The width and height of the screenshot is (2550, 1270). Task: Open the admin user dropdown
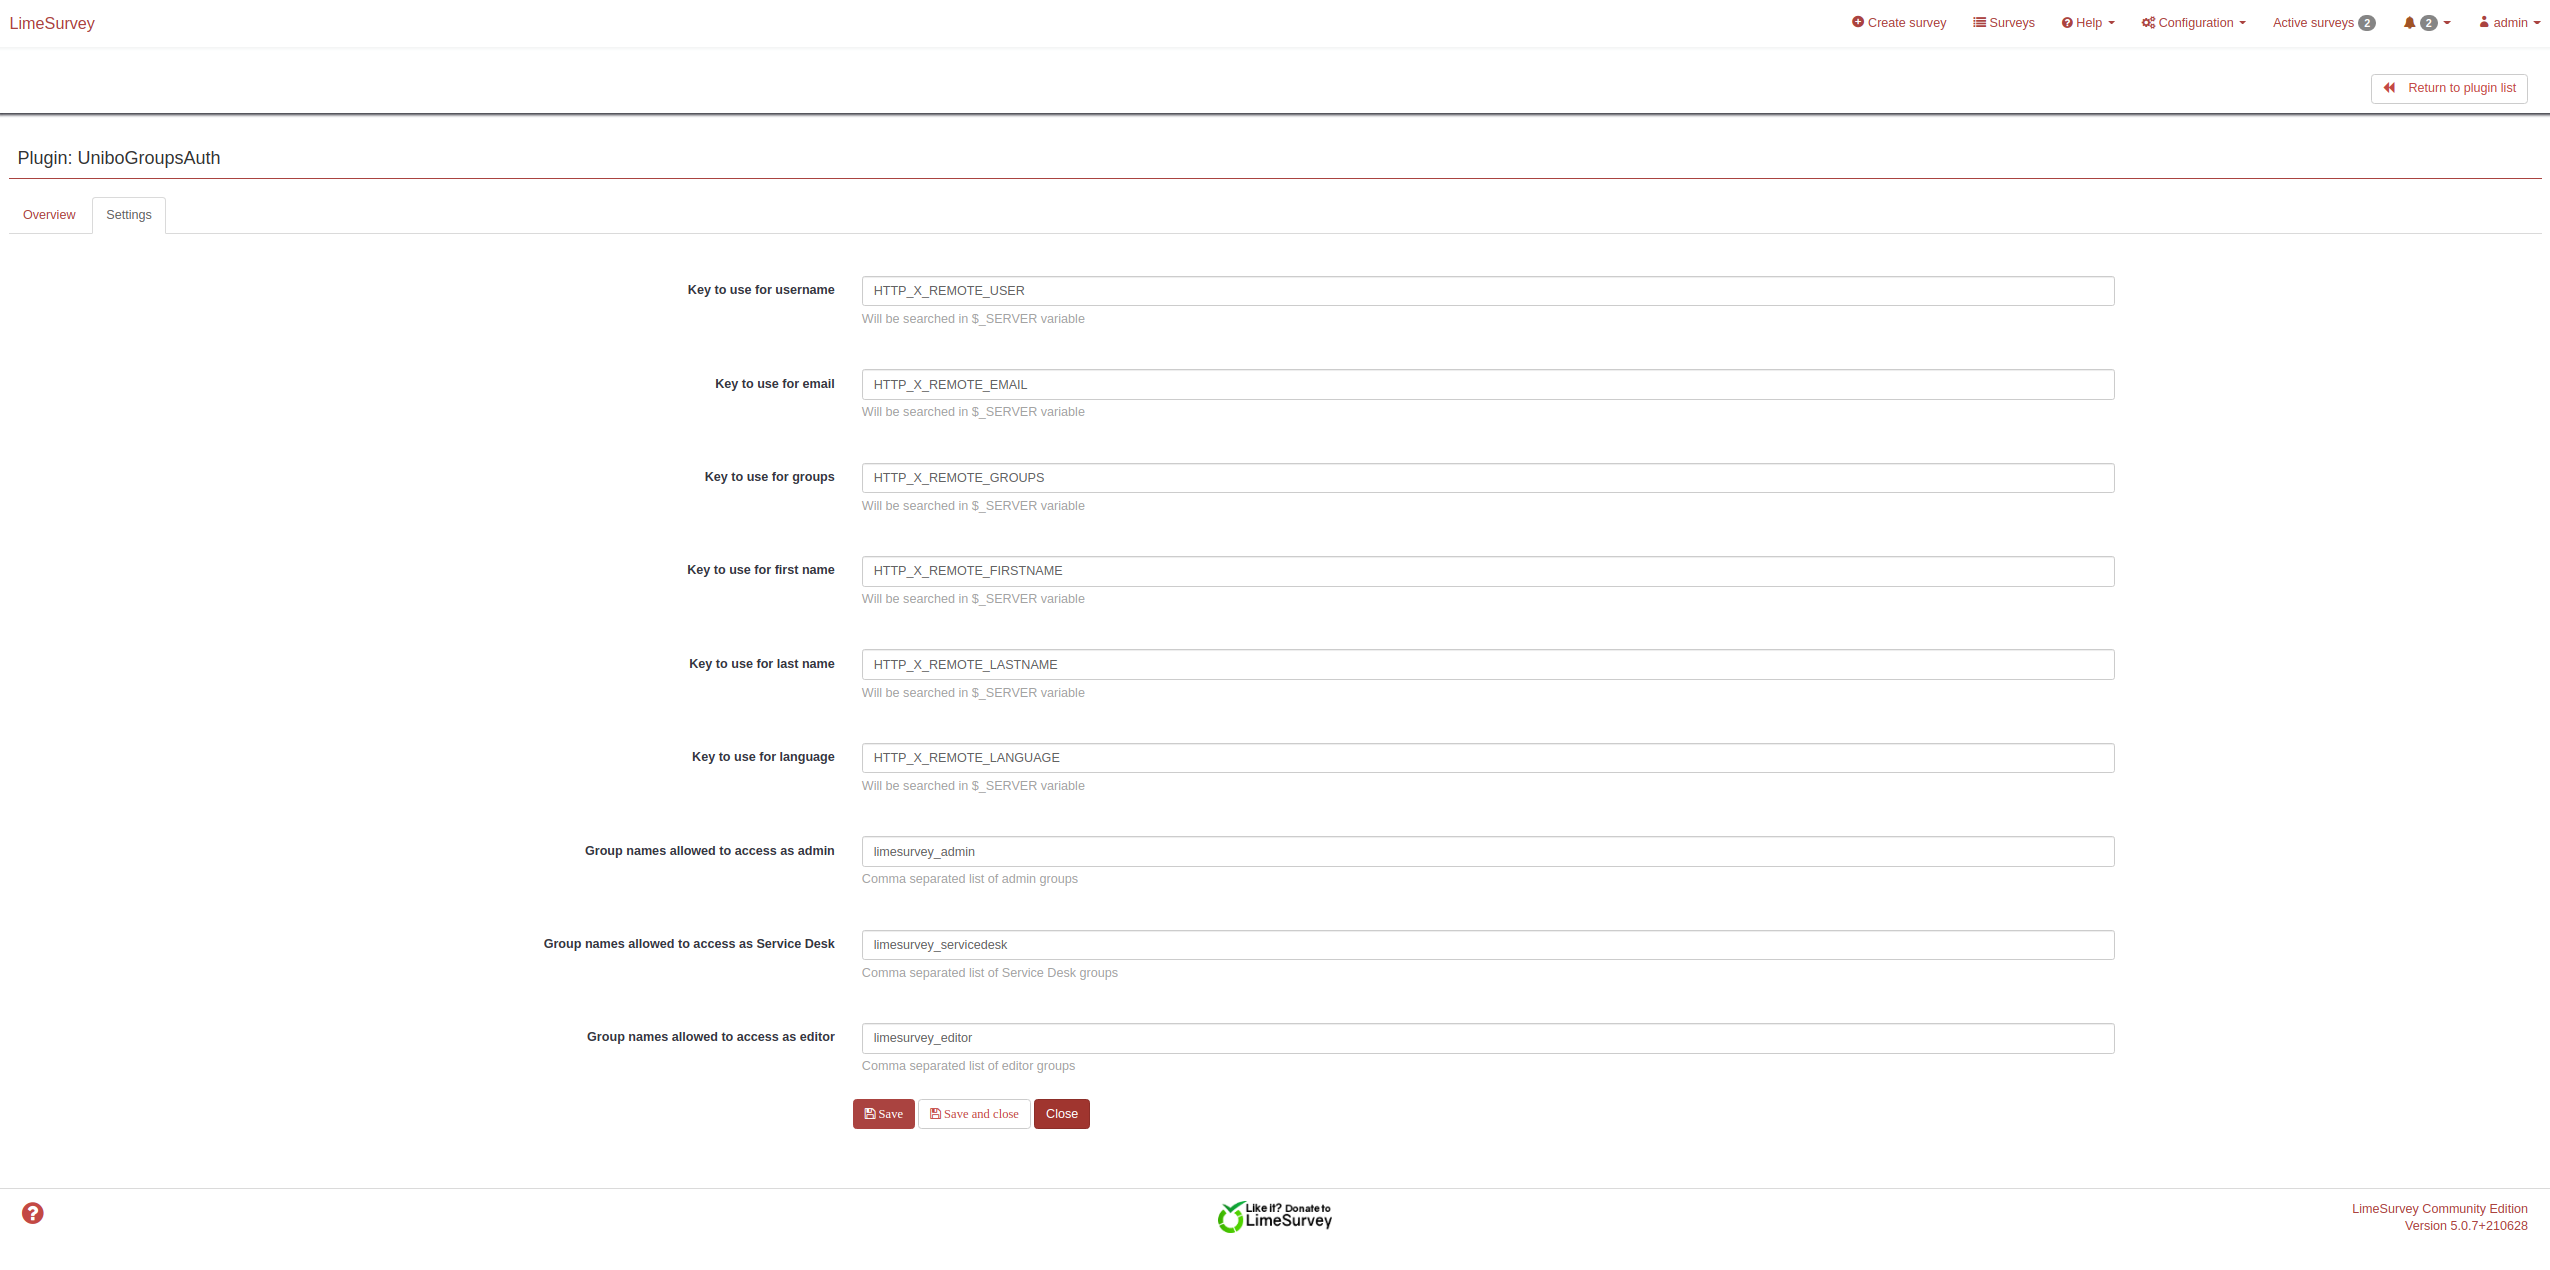[2509, 23]
